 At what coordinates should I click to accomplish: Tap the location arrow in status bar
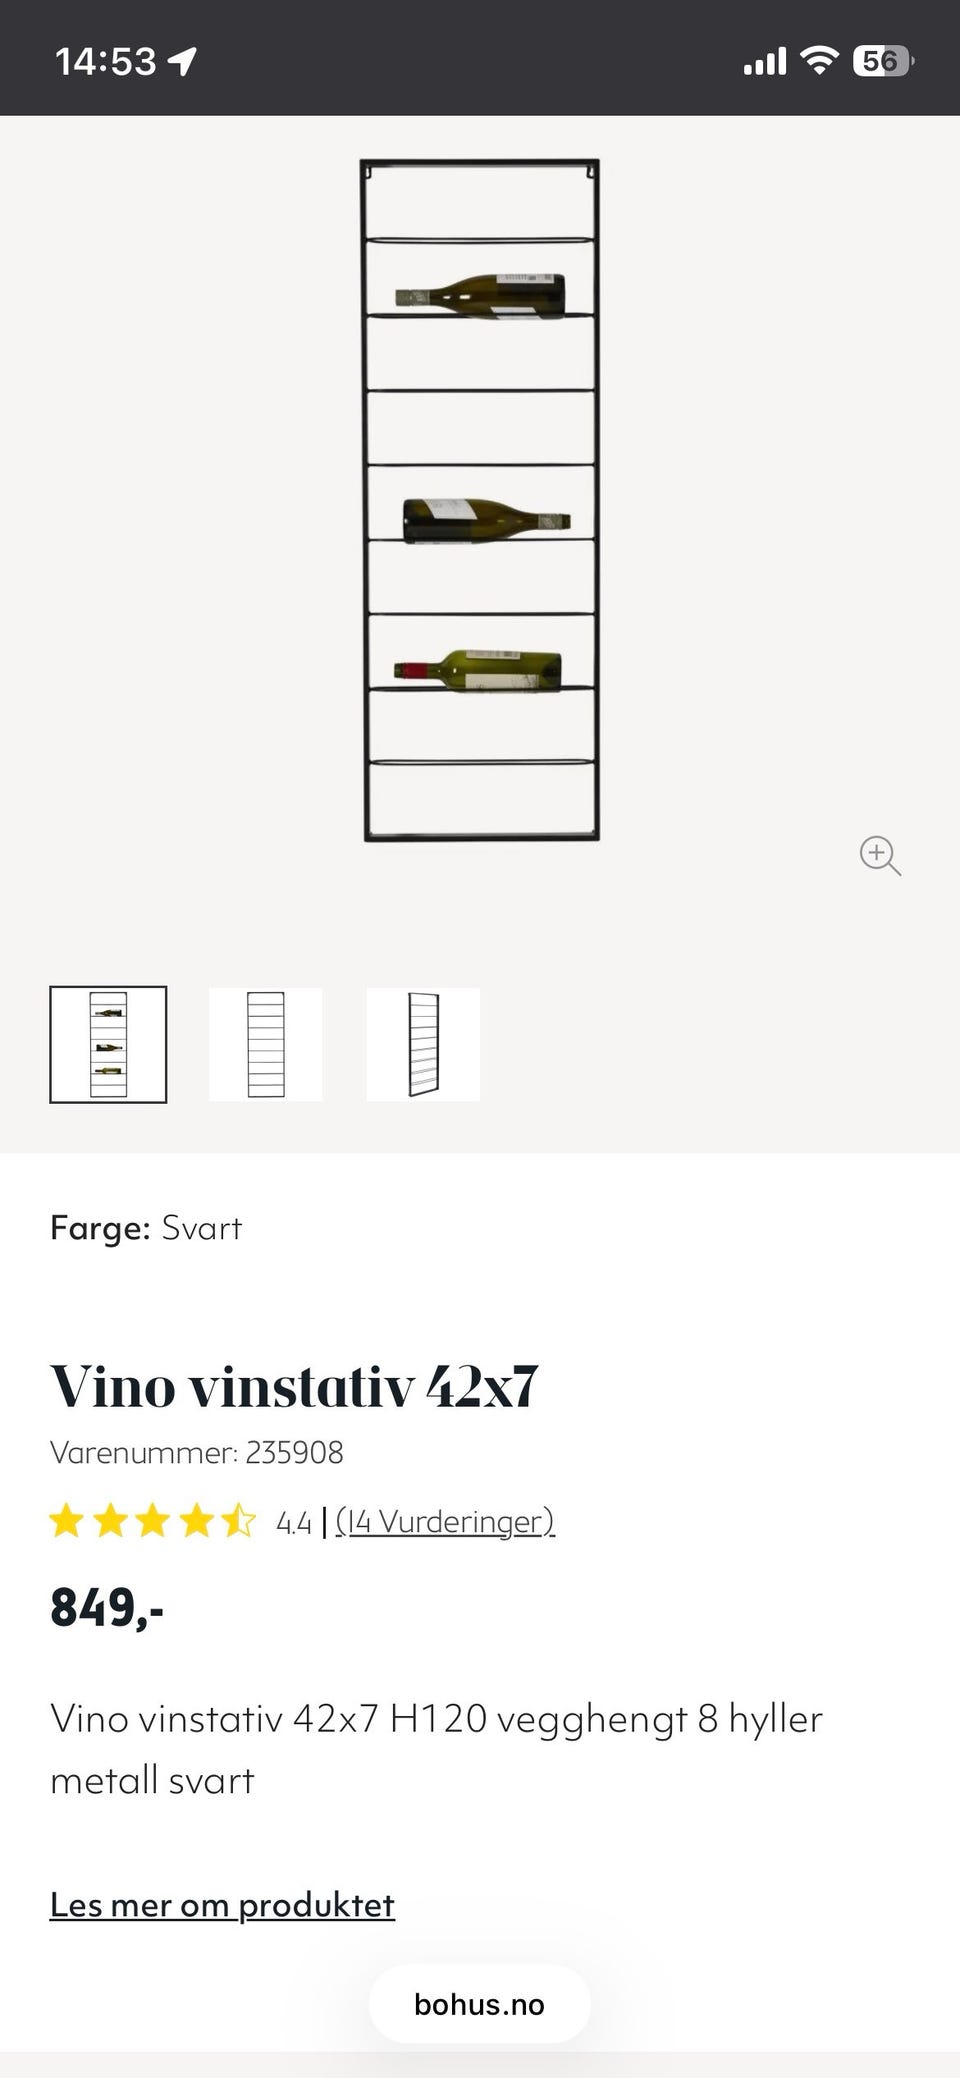182,62
